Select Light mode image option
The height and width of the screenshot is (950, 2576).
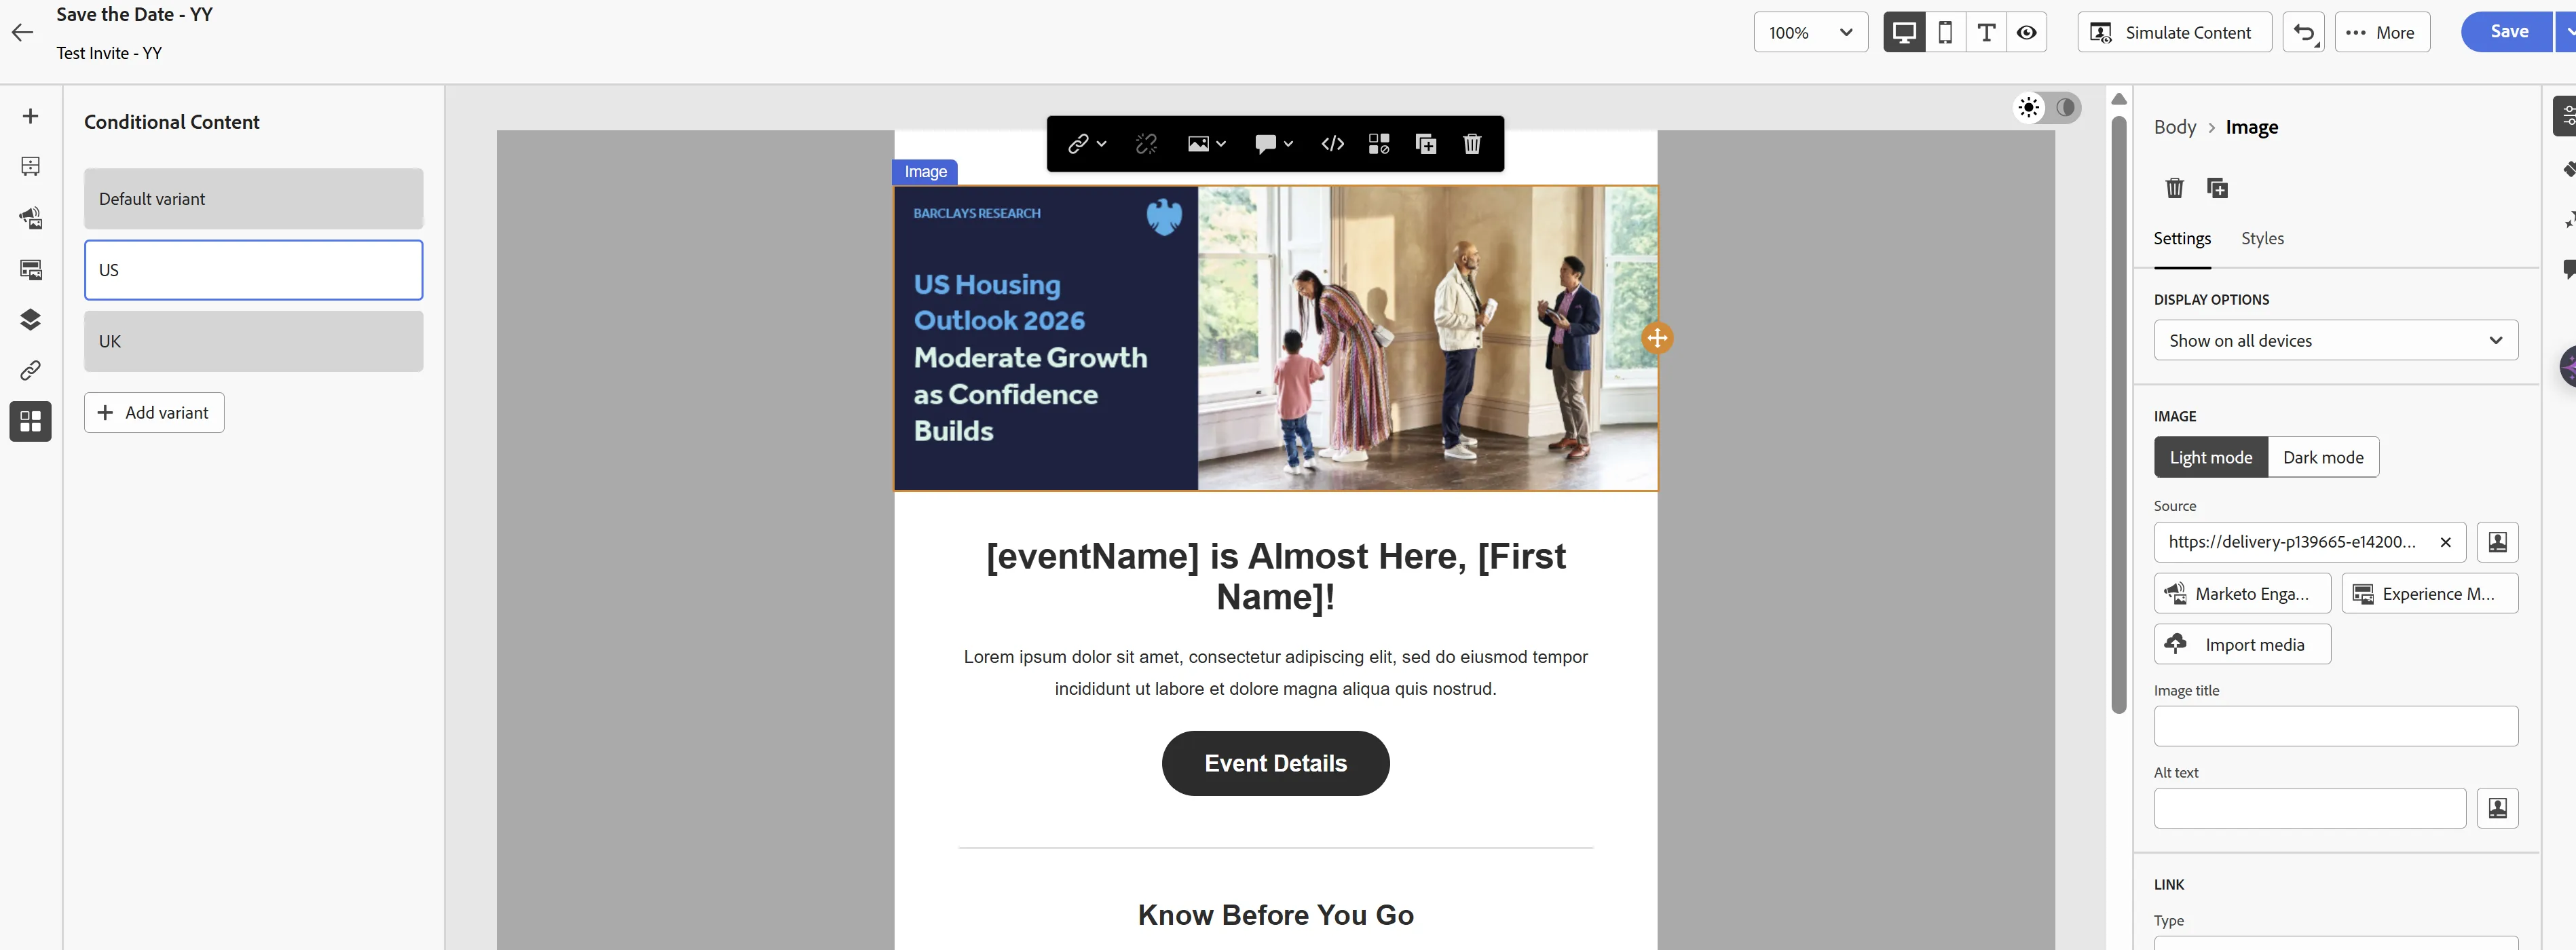click(x=2210, y=457)
